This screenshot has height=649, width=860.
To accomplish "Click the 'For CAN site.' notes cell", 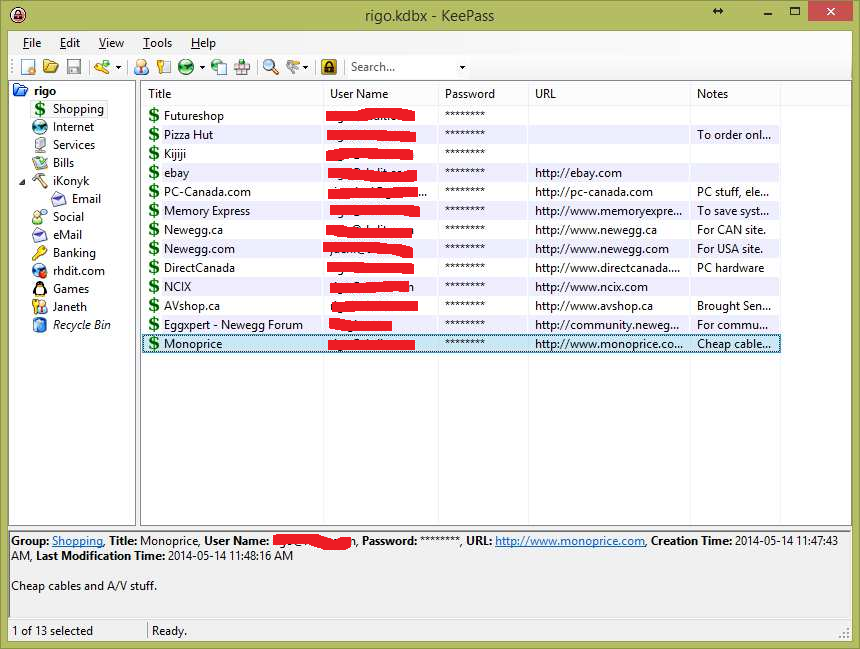I will pyautogui.click(x=731, y=230).
